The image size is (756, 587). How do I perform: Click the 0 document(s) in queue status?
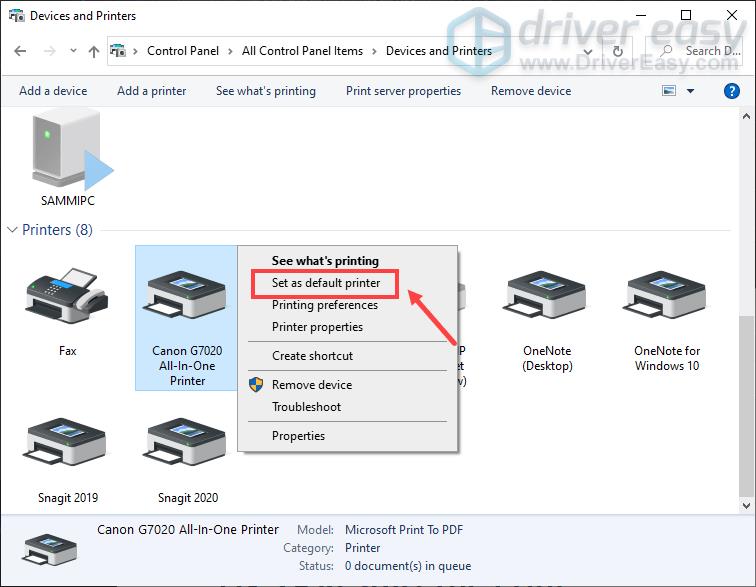click(x=408, y=566)
